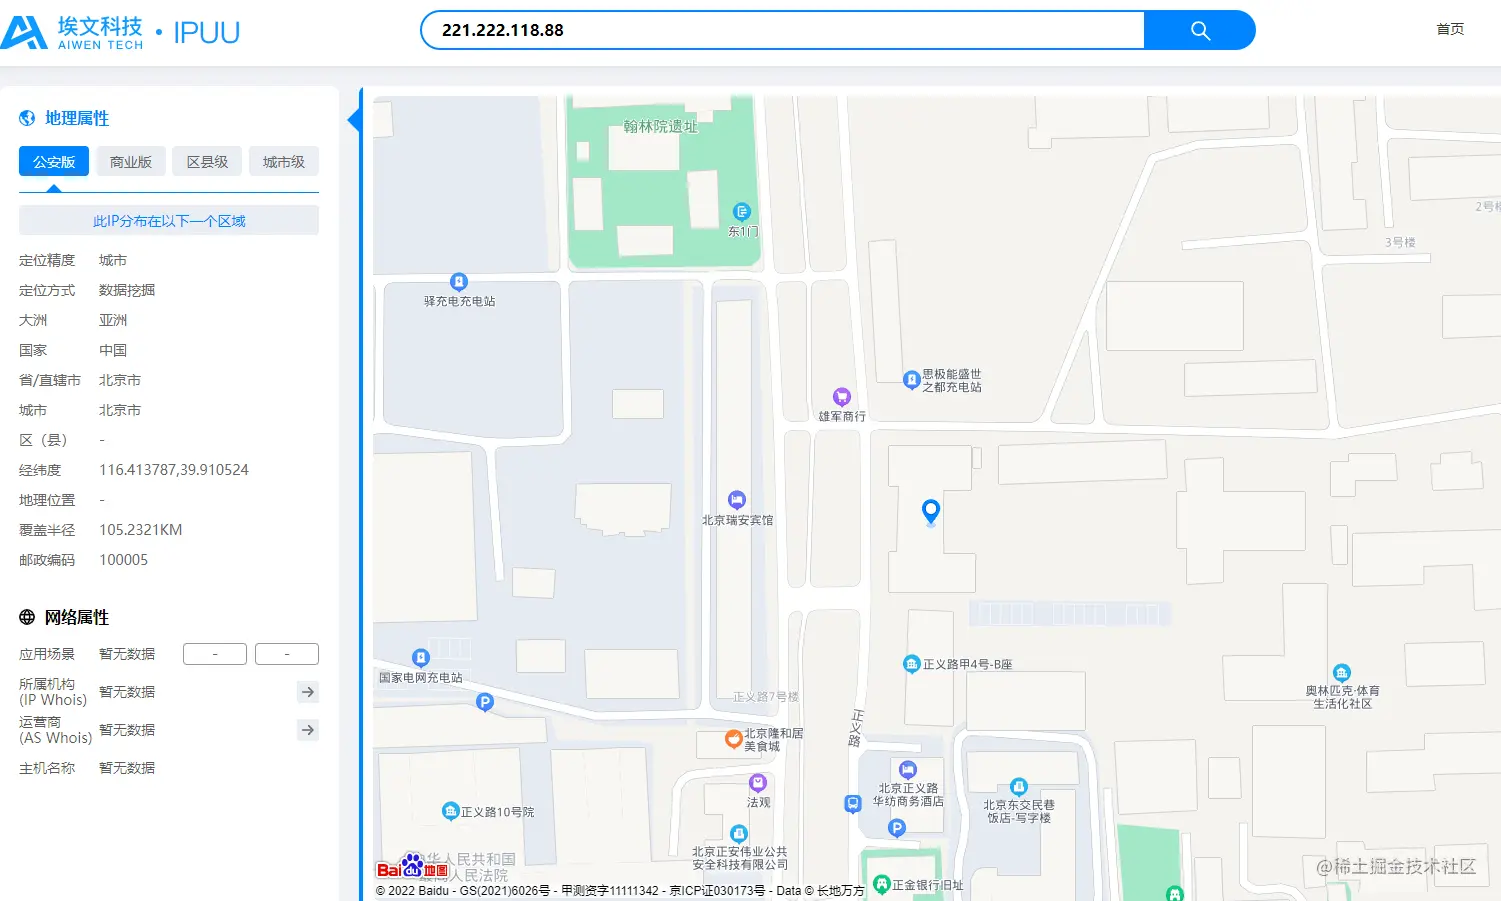This screenshot has height=901, width=1501.
Task: Select the 公安版 tab
Action: (x=53, y=161)
